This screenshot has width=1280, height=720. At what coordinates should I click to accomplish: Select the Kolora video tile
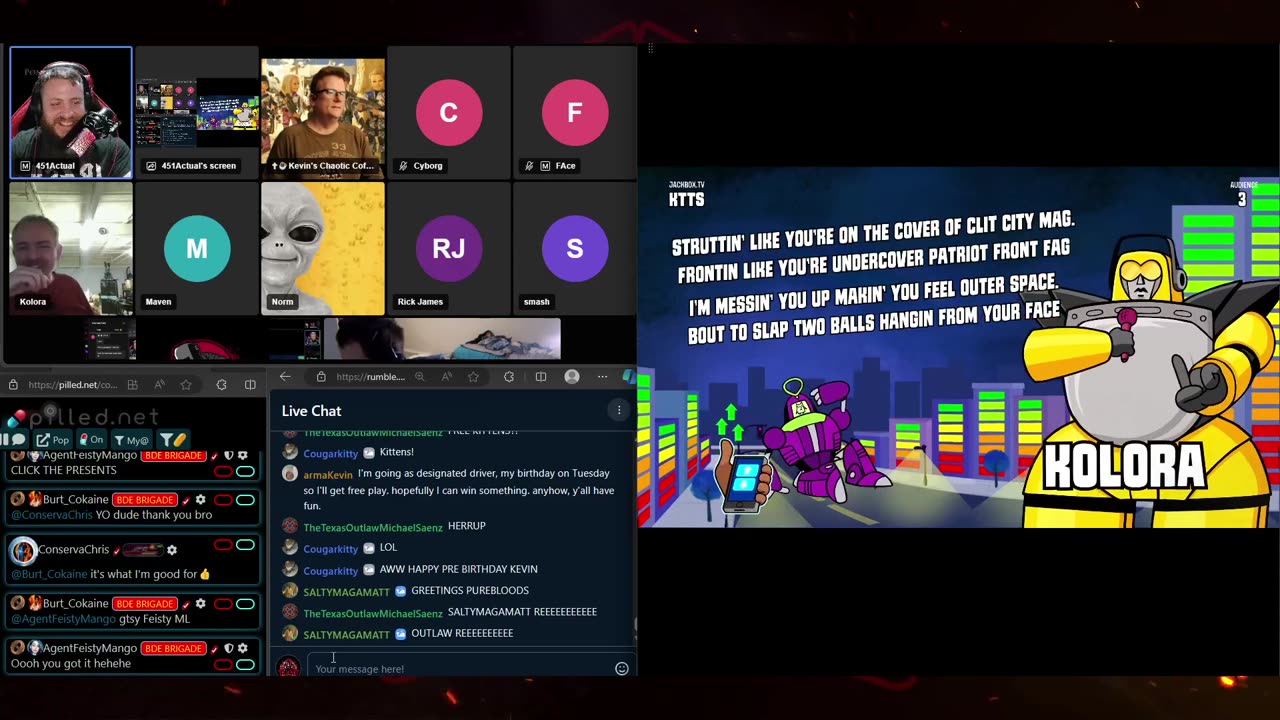click(70, 248)
